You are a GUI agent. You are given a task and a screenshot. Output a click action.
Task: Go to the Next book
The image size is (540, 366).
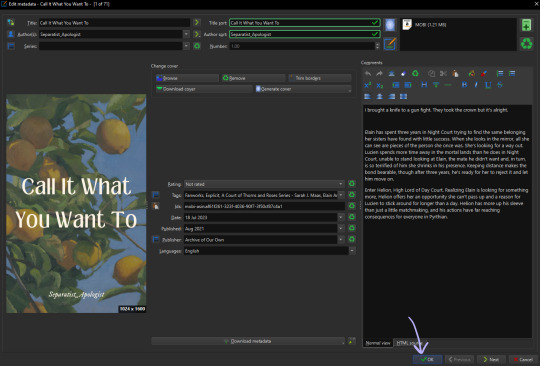click(491, 359)
